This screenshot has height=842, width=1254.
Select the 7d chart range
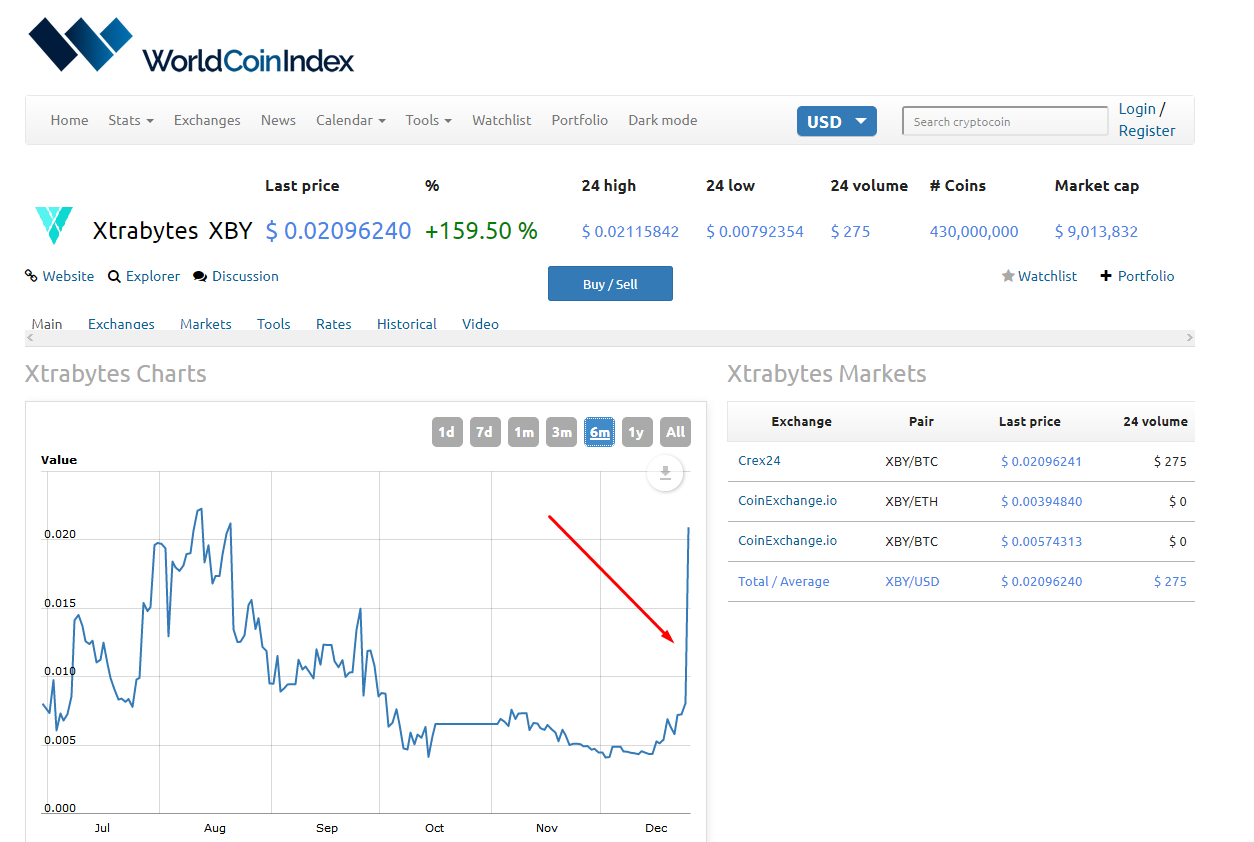tap(485, 432)
